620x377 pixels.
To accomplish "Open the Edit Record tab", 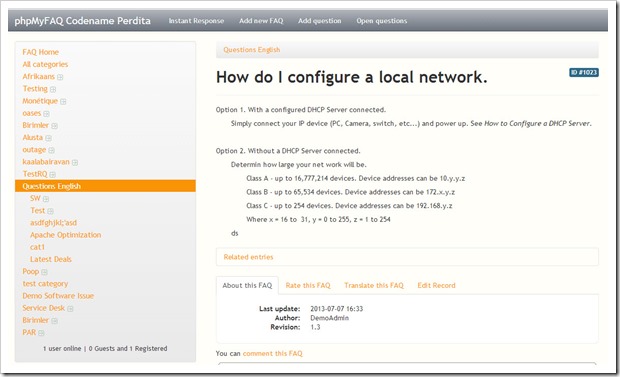I will tap(436, 285).
